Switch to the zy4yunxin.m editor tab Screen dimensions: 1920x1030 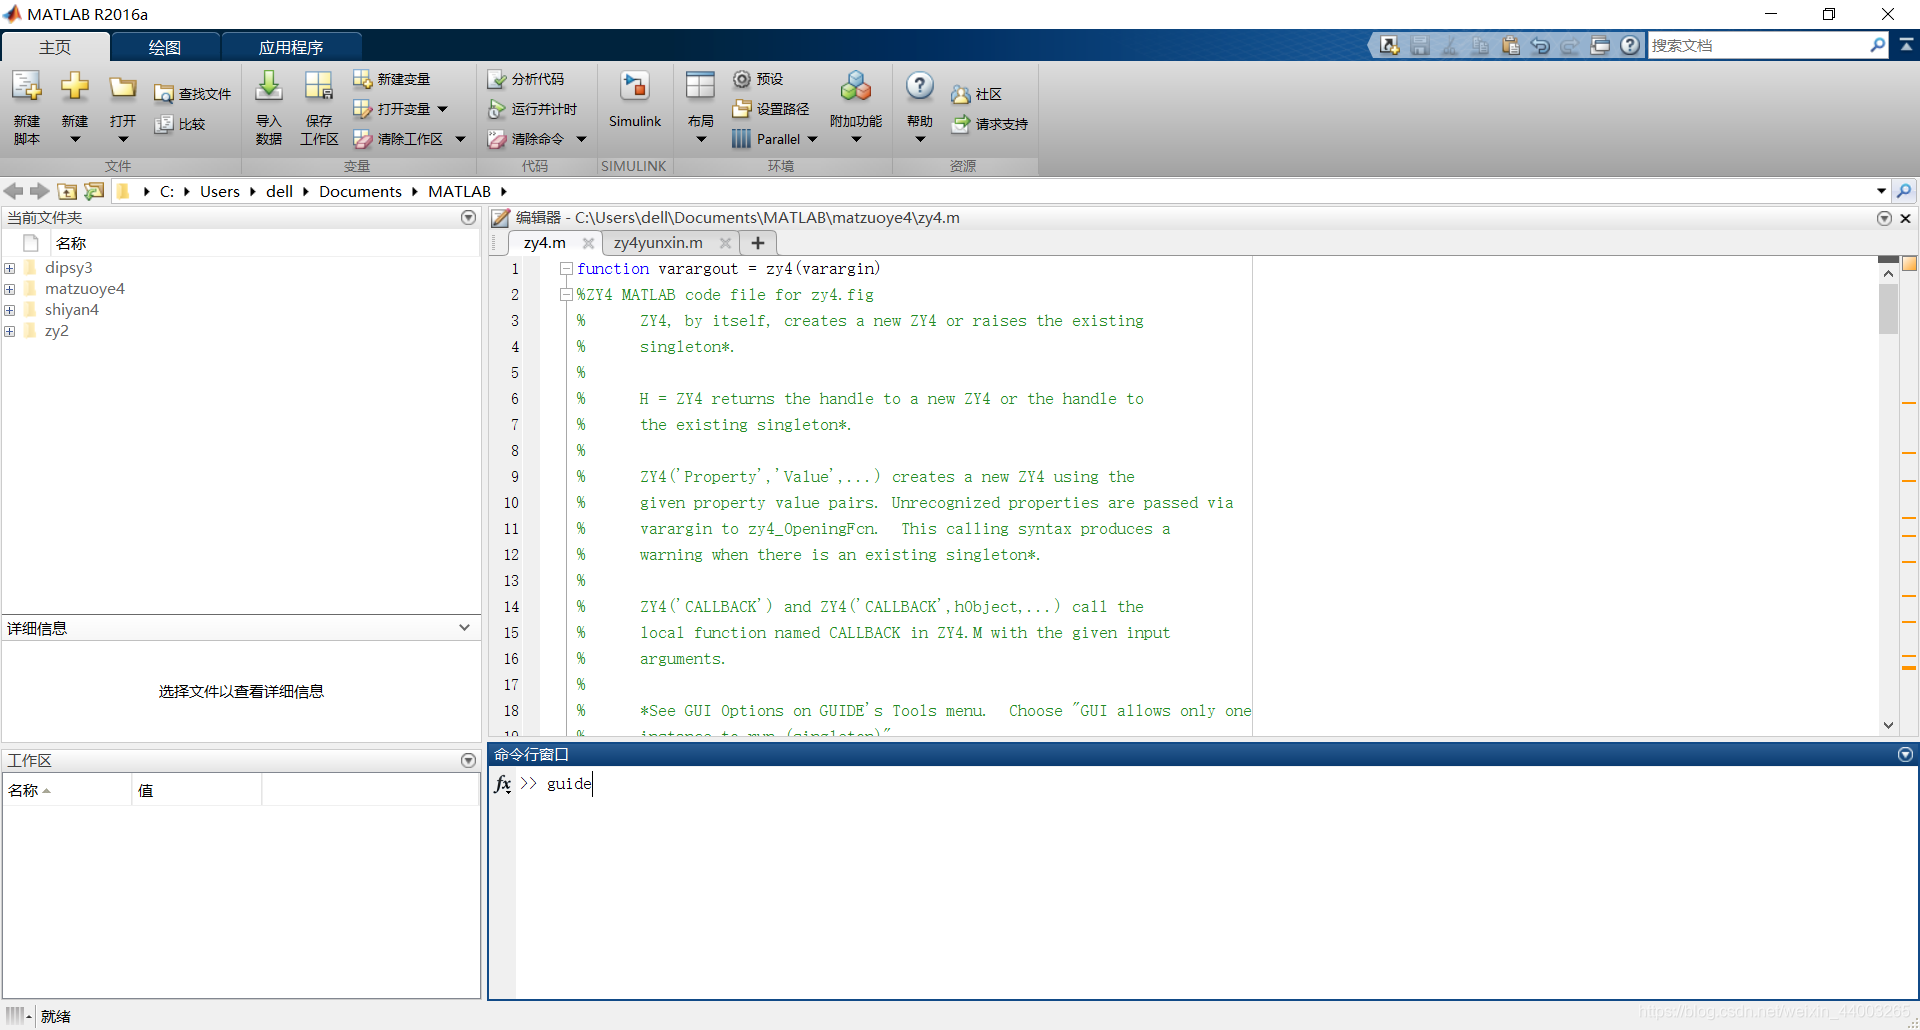[658, 243]
